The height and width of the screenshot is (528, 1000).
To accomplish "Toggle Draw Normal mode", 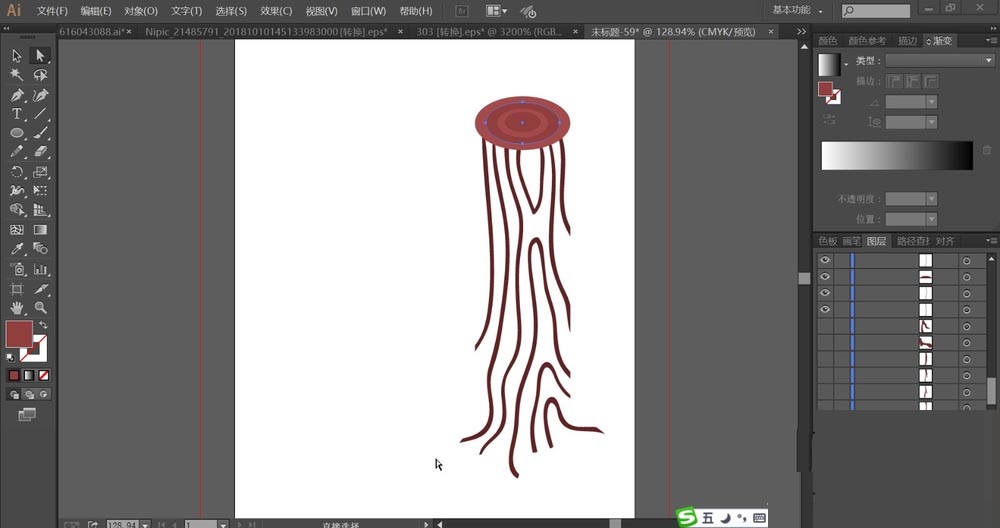I will point(14,395).
